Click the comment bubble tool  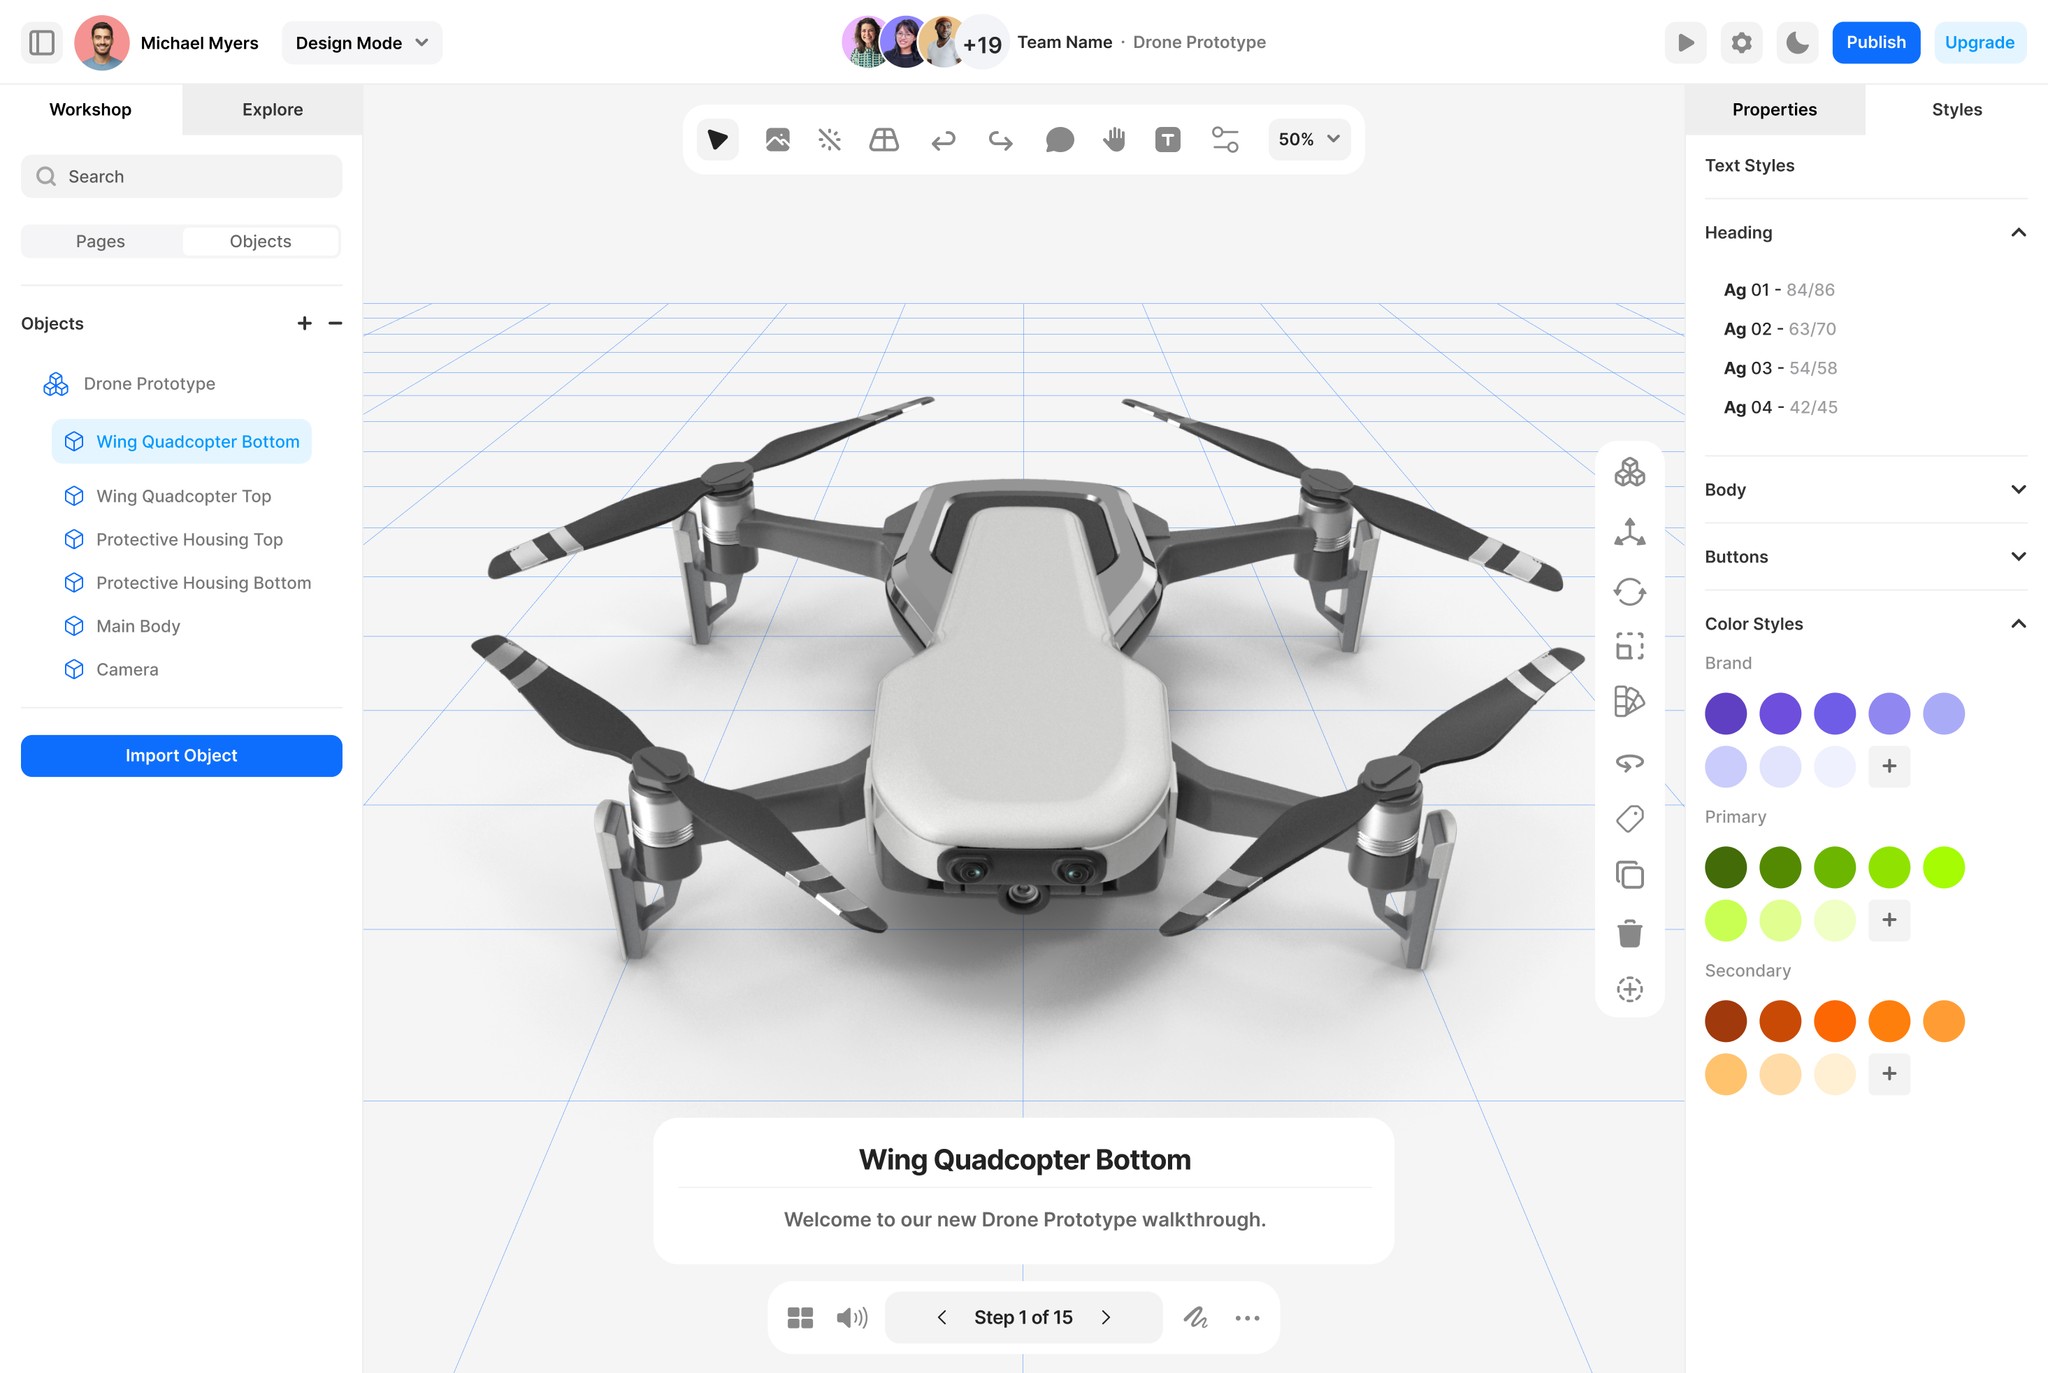point(1059,139)
